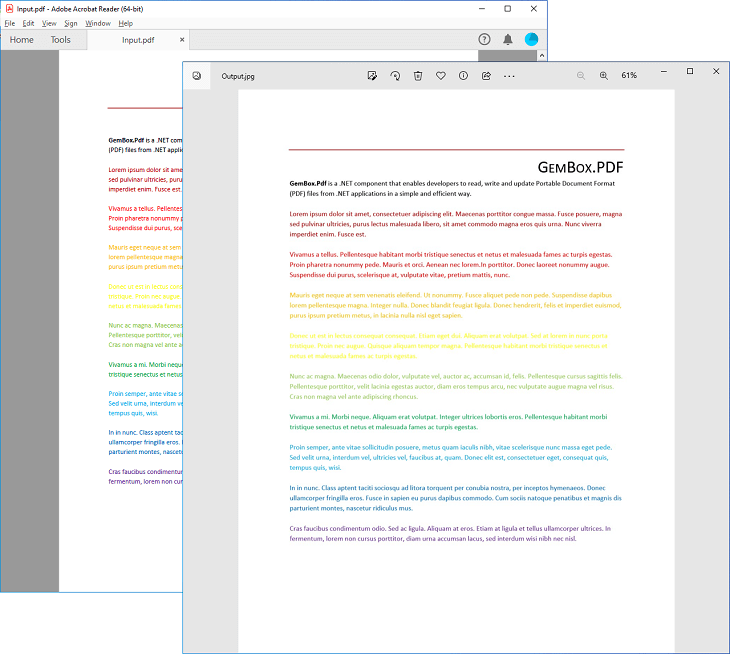Click the 61% zoom level indicator

click(629, 76)
